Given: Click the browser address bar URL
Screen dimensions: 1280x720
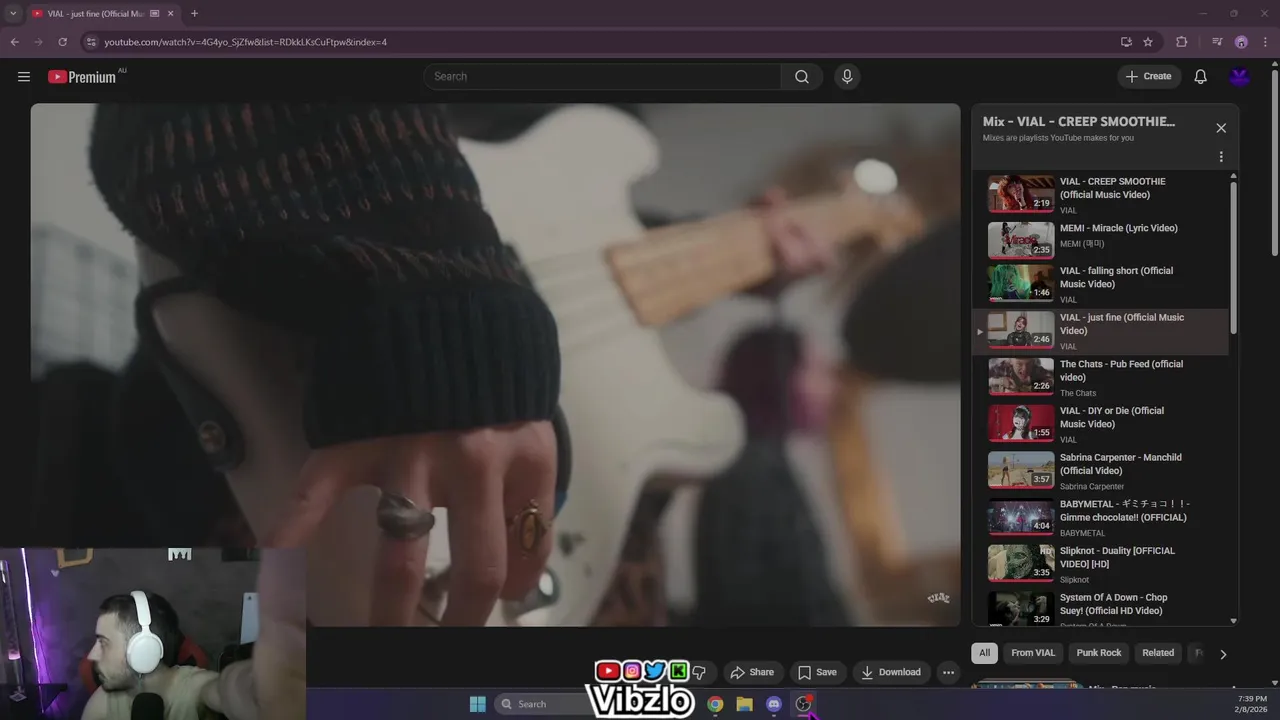Looking at the screenshot, I should tap(245, 42).
